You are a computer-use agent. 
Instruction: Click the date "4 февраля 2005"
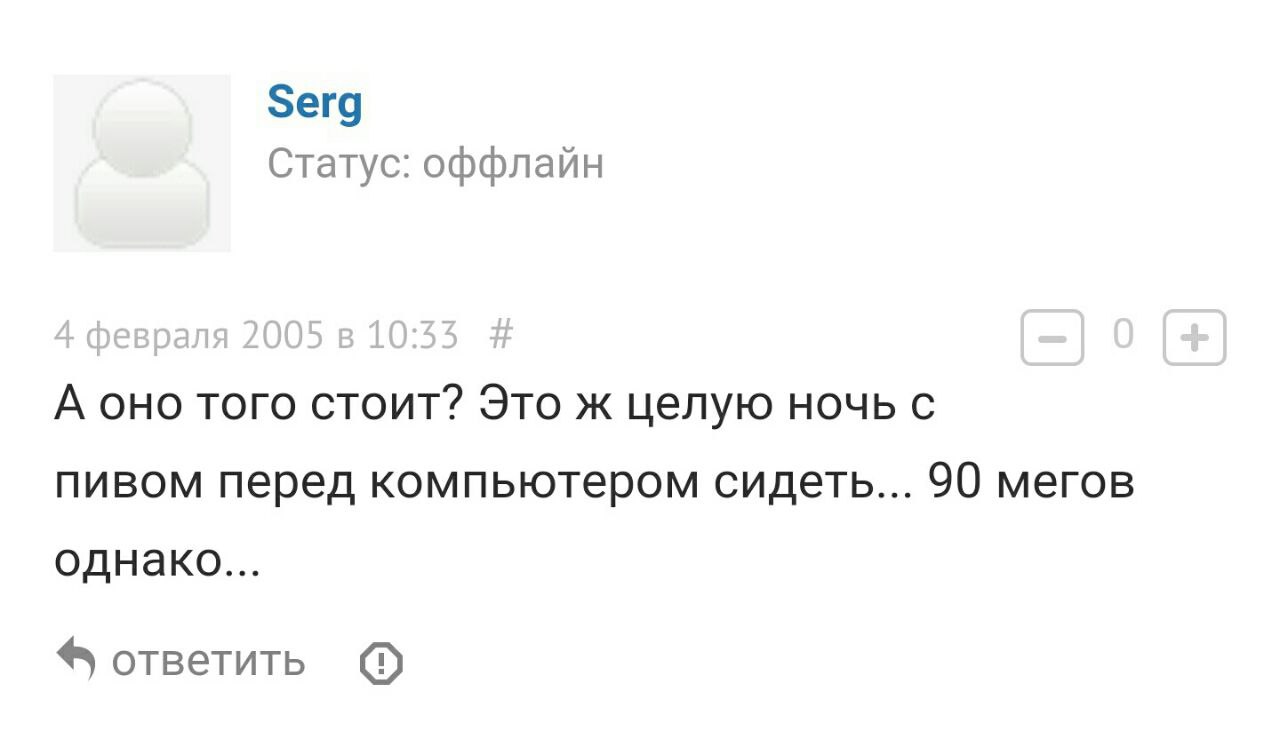(x=190, y=336)
